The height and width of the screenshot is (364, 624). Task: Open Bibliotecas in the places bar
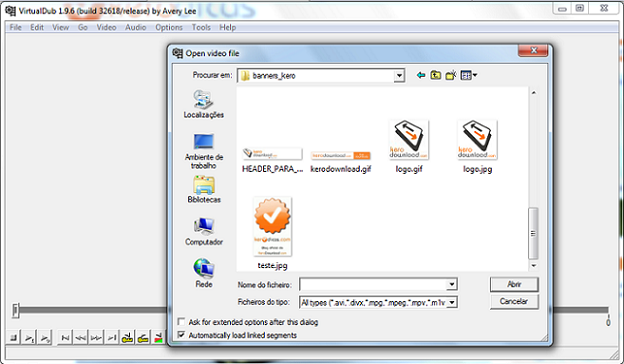204,190
